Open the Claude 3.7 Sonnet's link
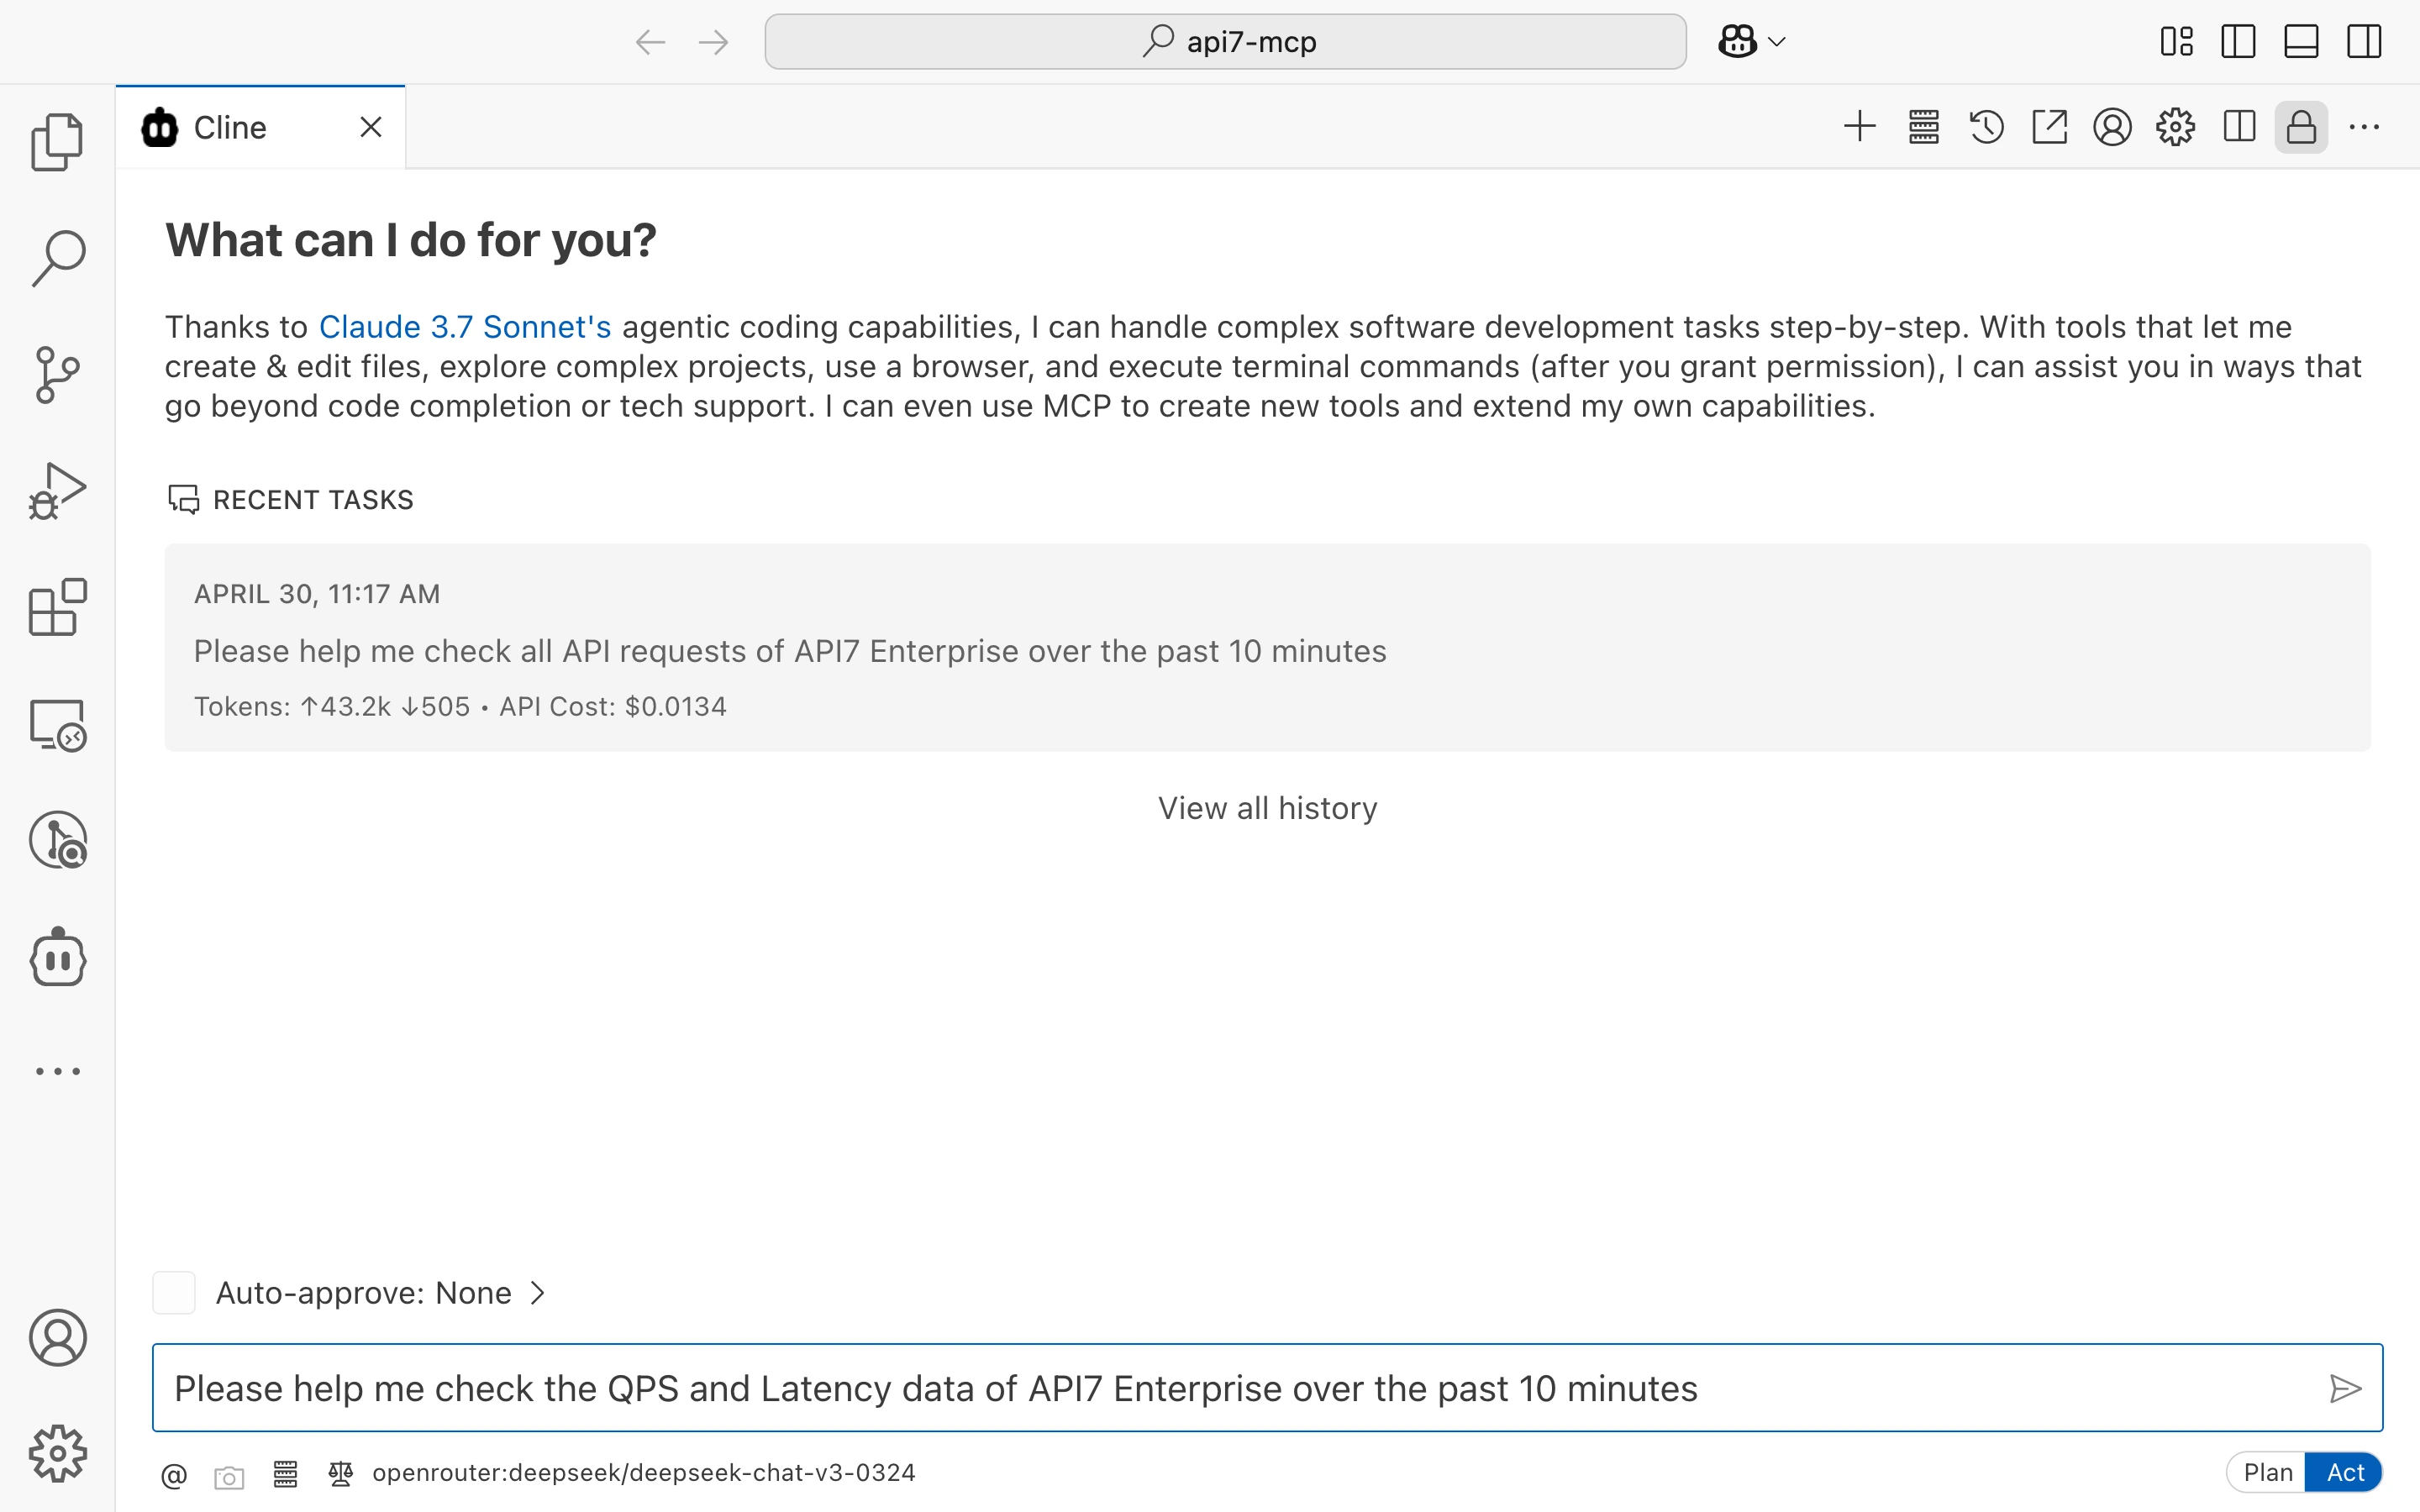Image resolution: width=2420 pixels, height=1512 pixels. click(x=464, y=327)
